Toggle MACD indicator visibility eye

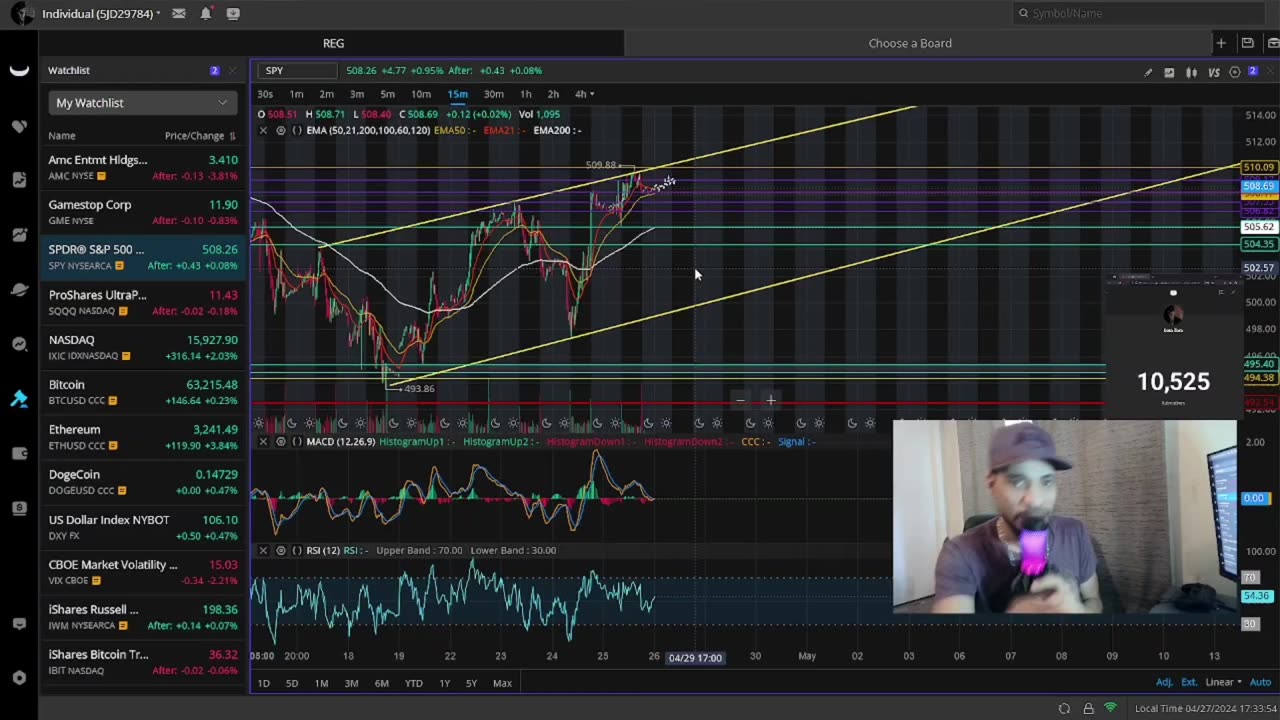pyautogui.click(x=280, y=441)
